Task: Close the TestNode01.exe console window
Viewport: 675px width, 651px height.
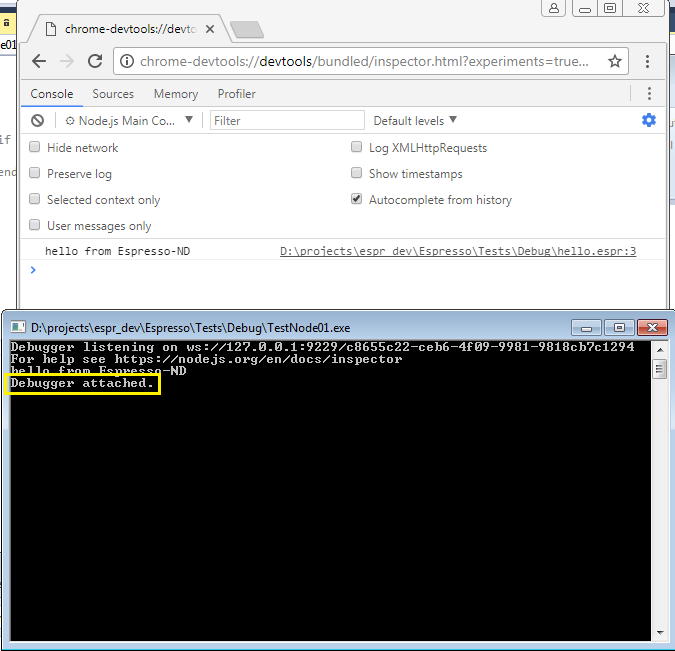Action: point(653,328)
